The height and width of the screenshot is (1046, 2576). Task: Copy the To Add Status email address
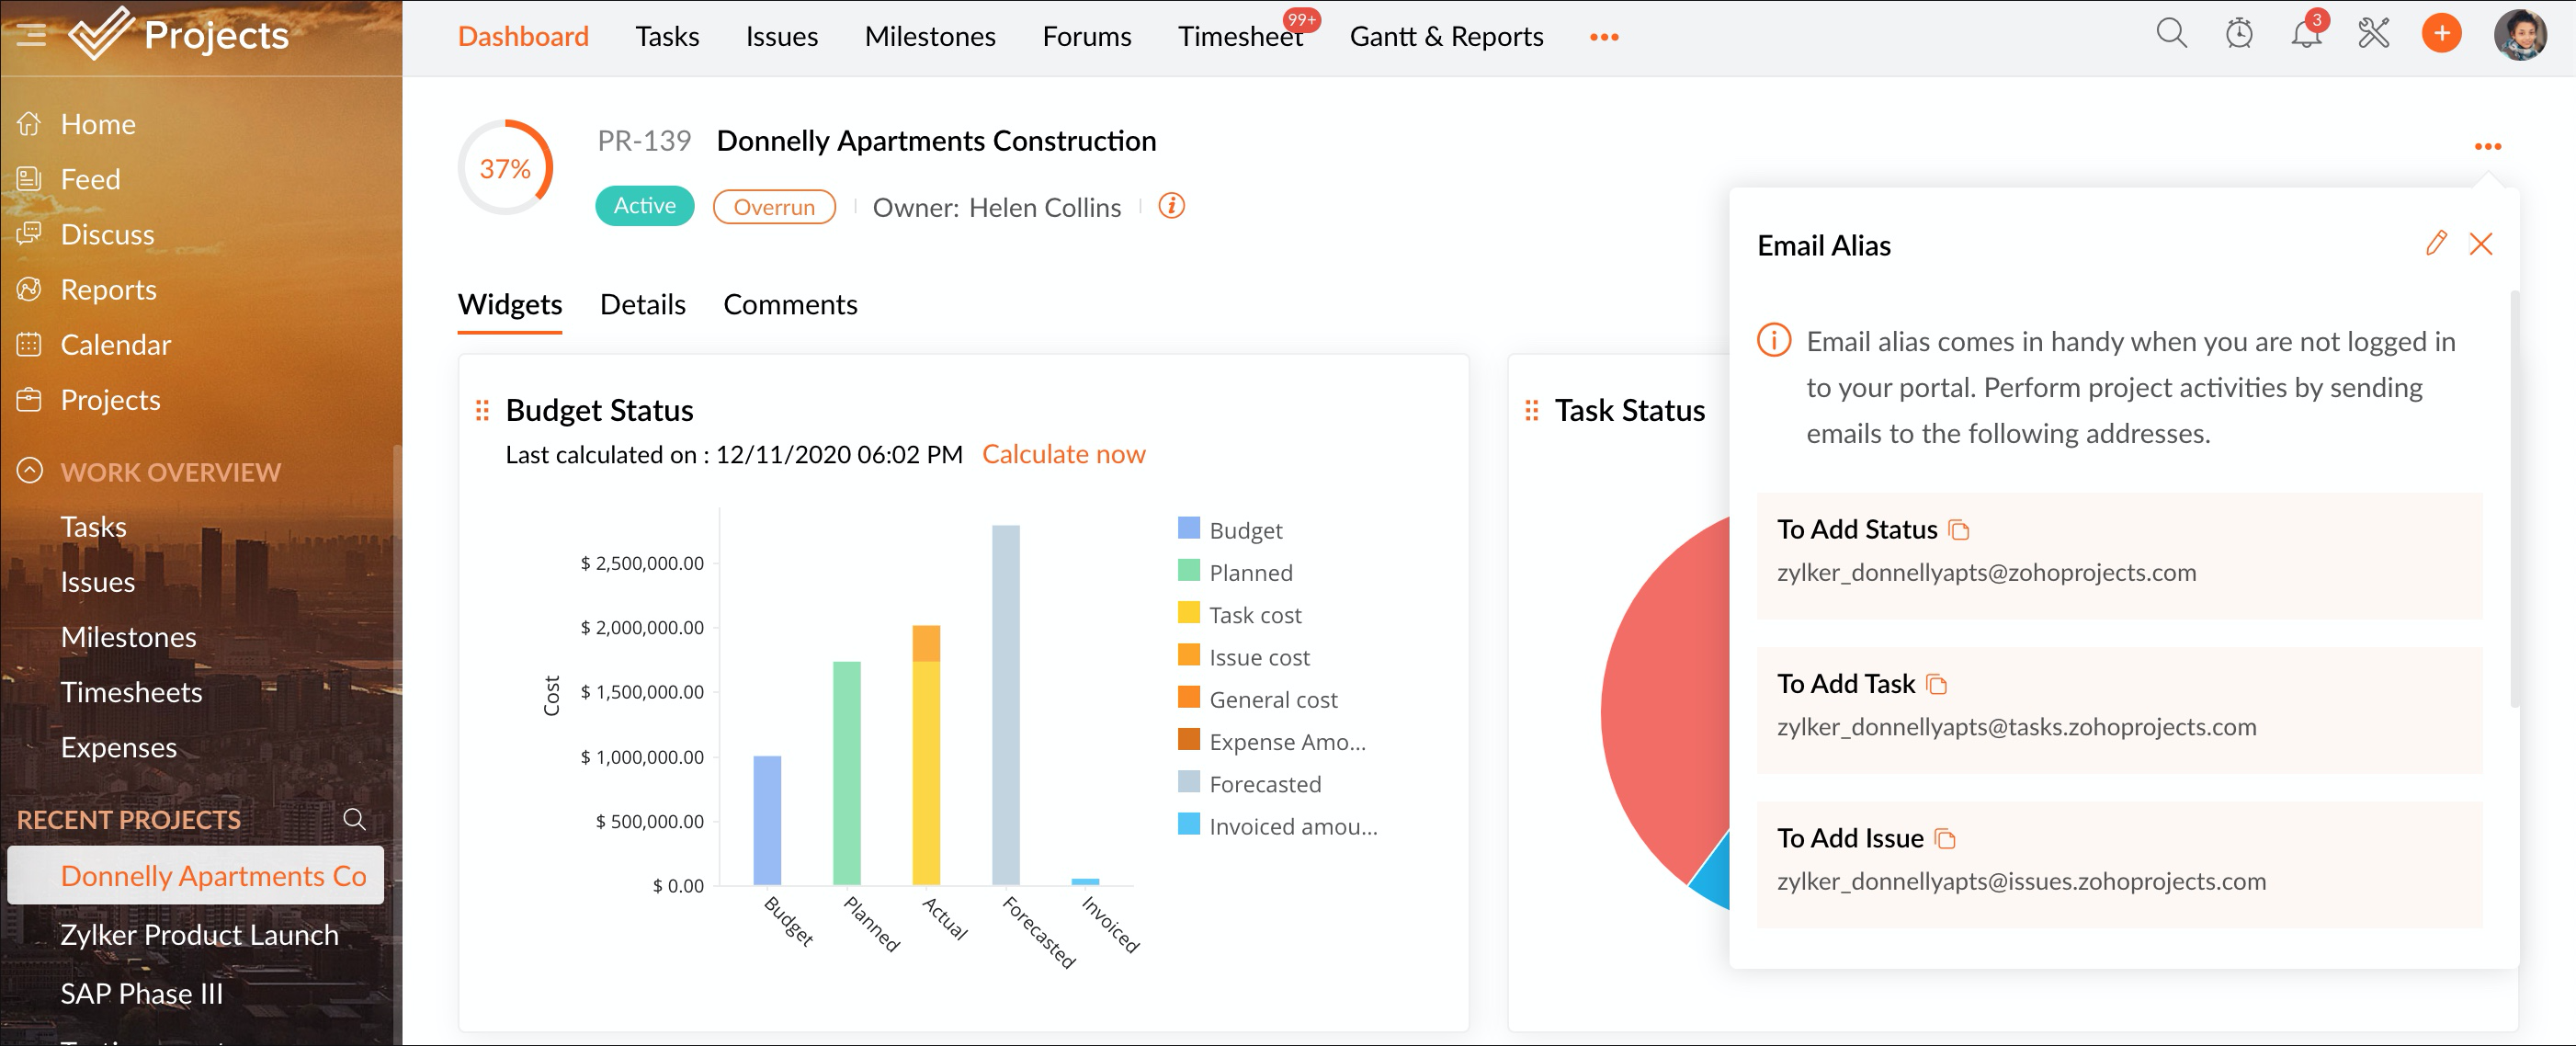point(1959,530)
